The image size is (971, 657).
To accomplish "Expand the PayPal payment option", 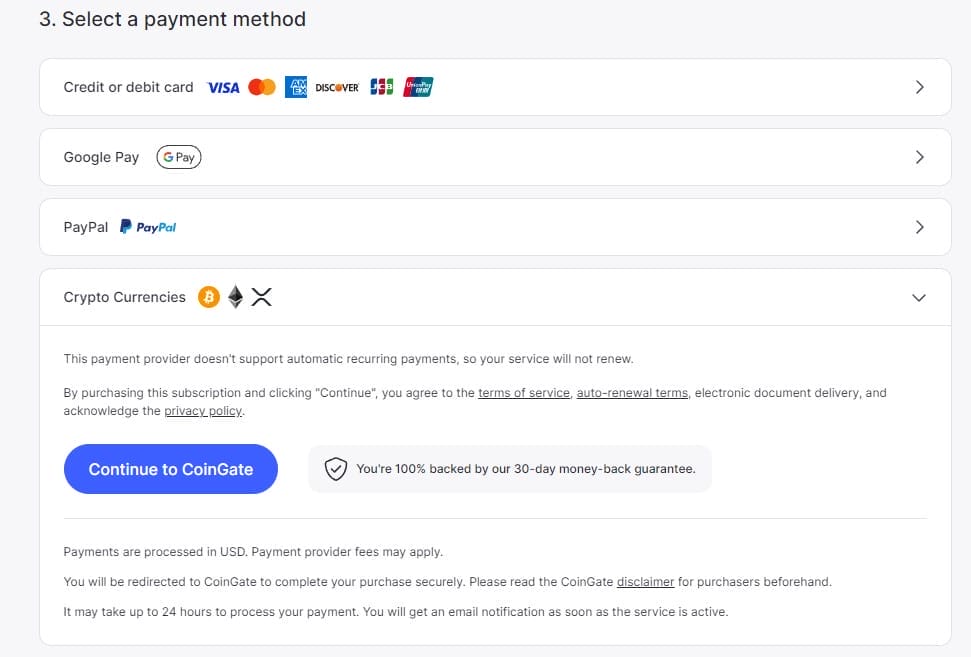I will point(919,227).
